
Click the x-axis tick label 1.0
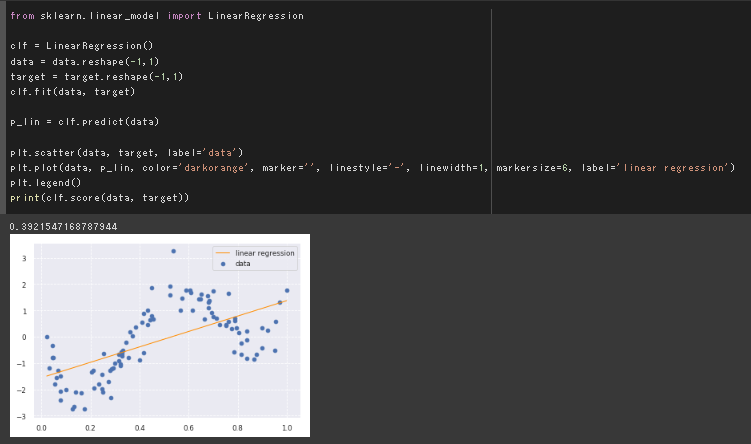(286, 428)
